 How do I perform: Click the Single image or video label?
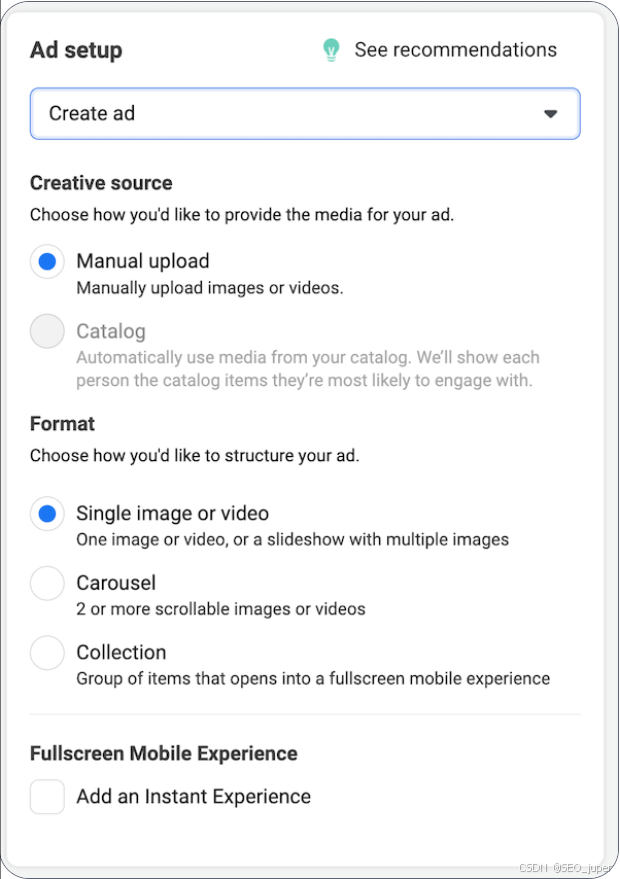tap(172, 513)
